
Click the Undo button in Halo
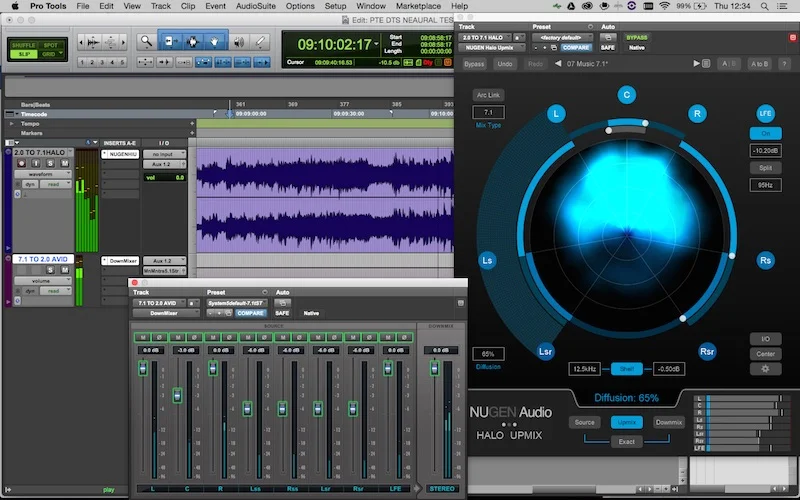505,64
